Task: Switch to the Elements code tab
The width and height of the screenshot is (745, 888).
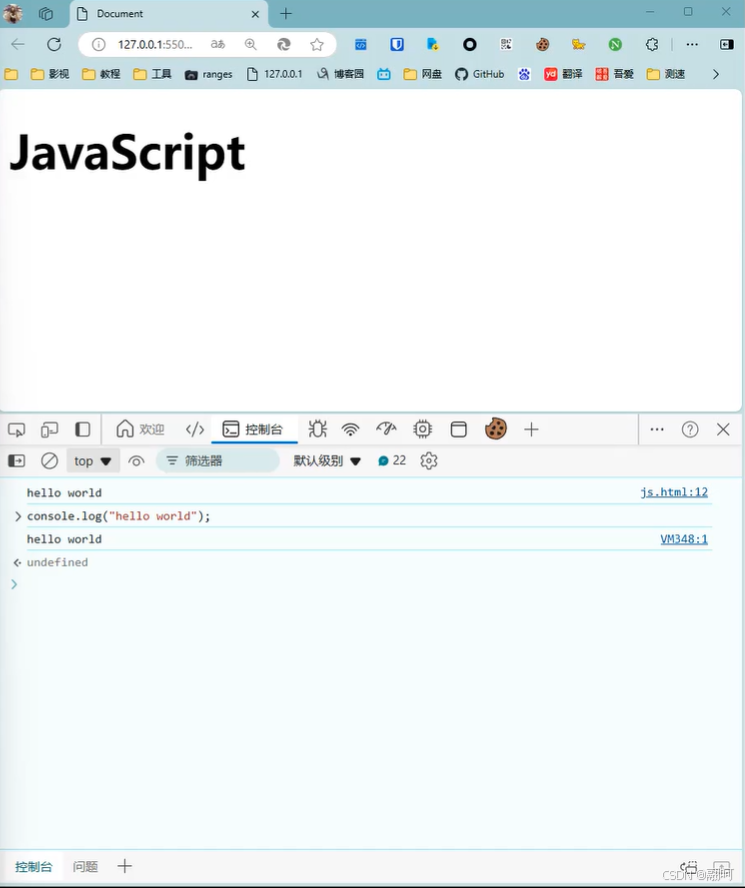Action: pos(195,429)
